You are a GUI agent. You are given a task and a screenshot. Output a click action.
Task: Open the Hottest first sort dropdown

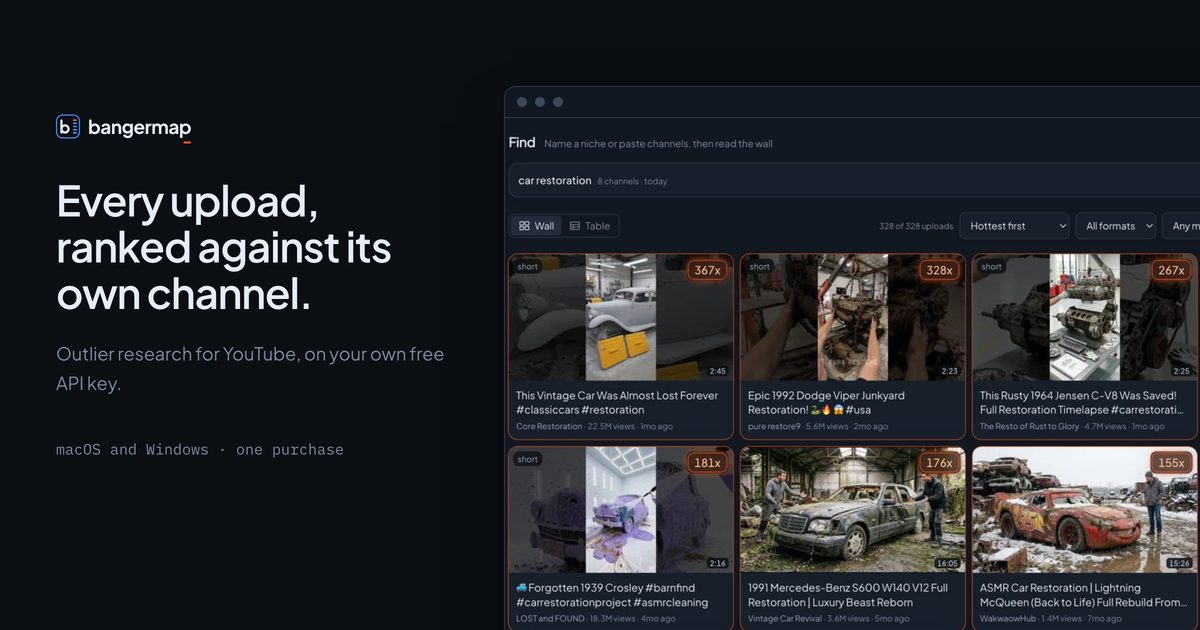point(1015,226)
